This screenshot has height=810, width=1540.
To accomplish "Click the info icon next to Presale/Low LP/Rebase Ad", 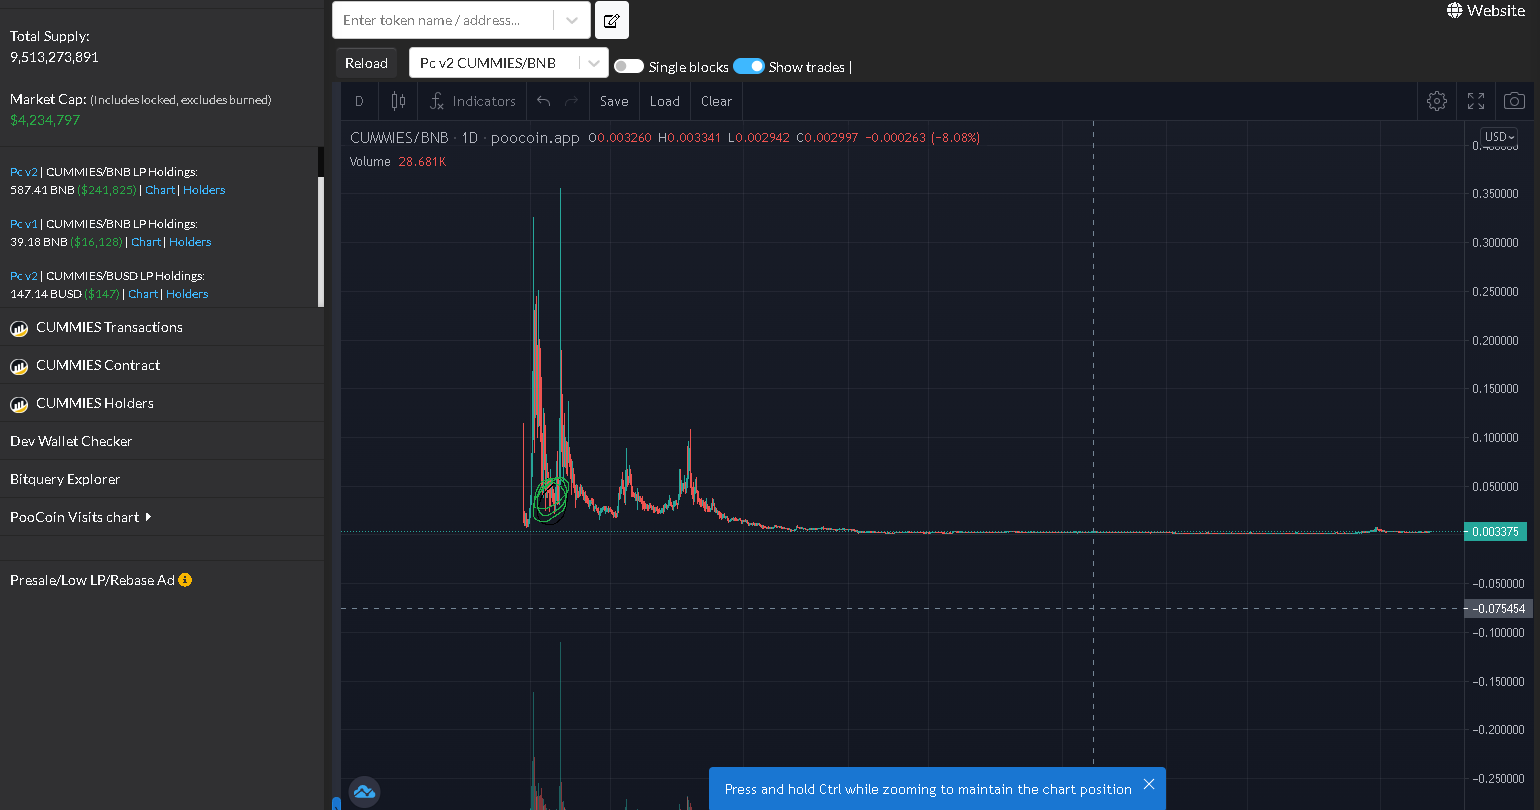I will coord(185,580).
